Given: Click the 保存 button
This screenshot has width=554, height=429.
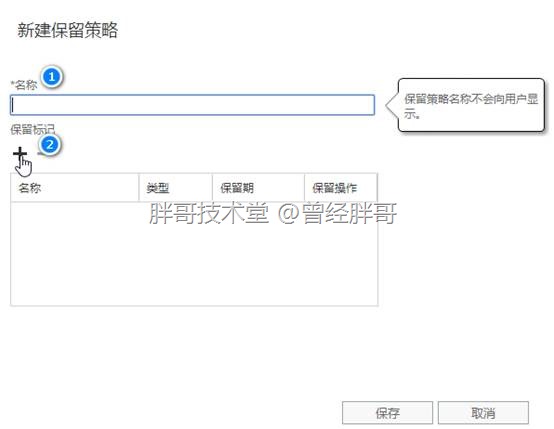Looking at the screenshot, I should tap(387, 413).
